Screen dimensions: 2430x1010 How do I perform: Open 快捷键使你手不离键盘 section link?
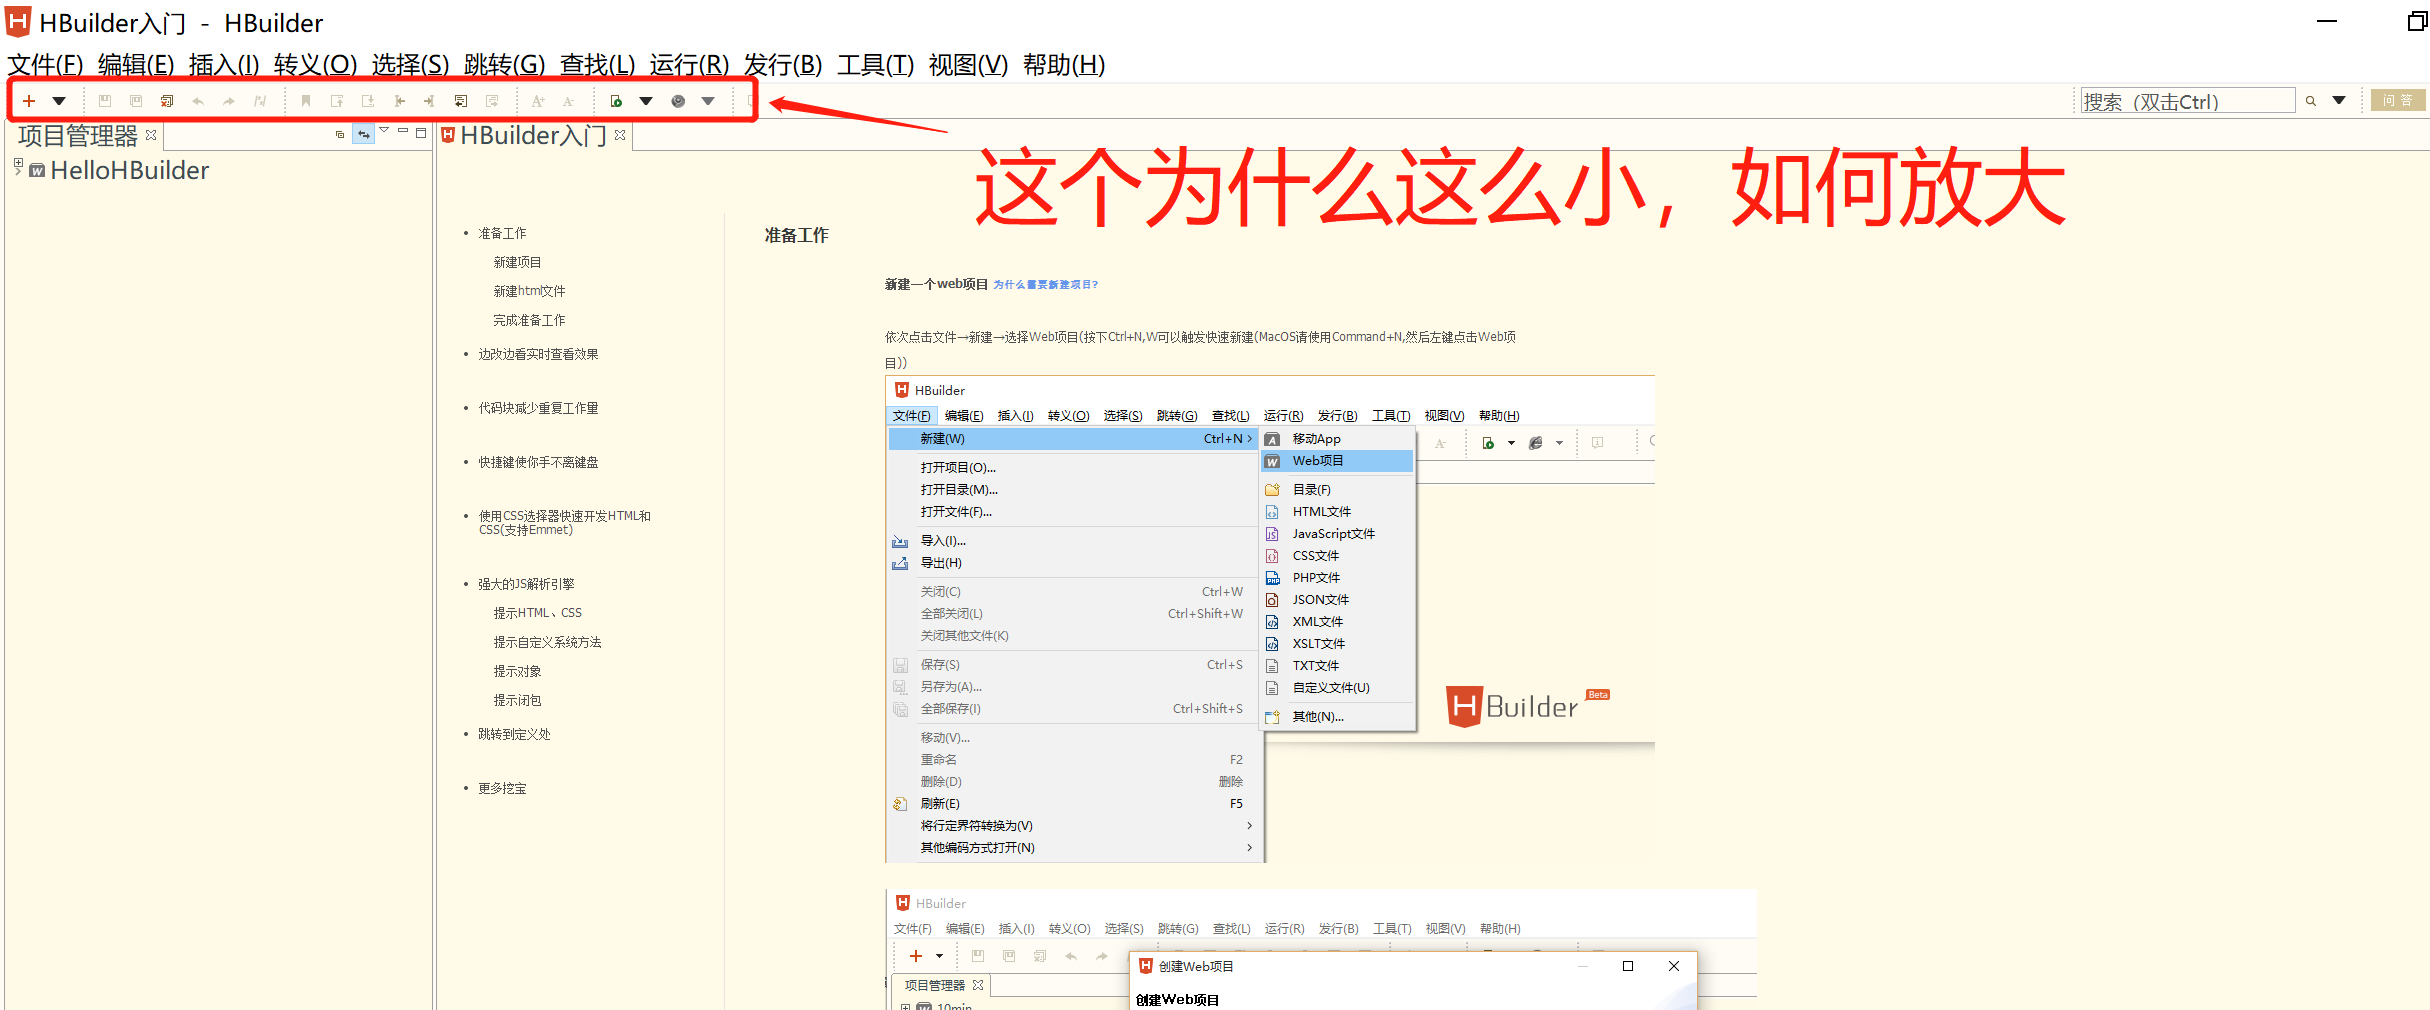pos(538,462)
